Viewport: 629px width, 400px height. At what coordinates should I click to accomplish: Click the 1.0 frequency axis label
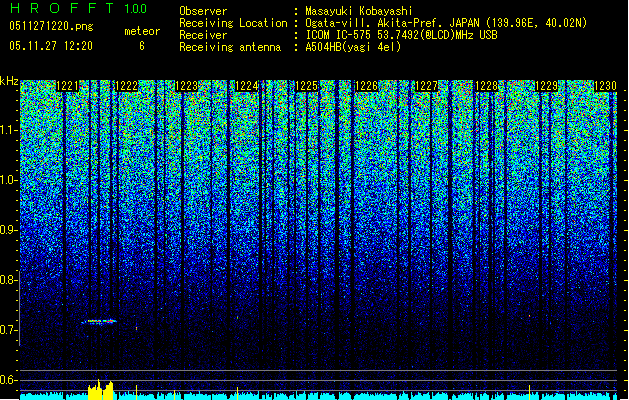9,180
